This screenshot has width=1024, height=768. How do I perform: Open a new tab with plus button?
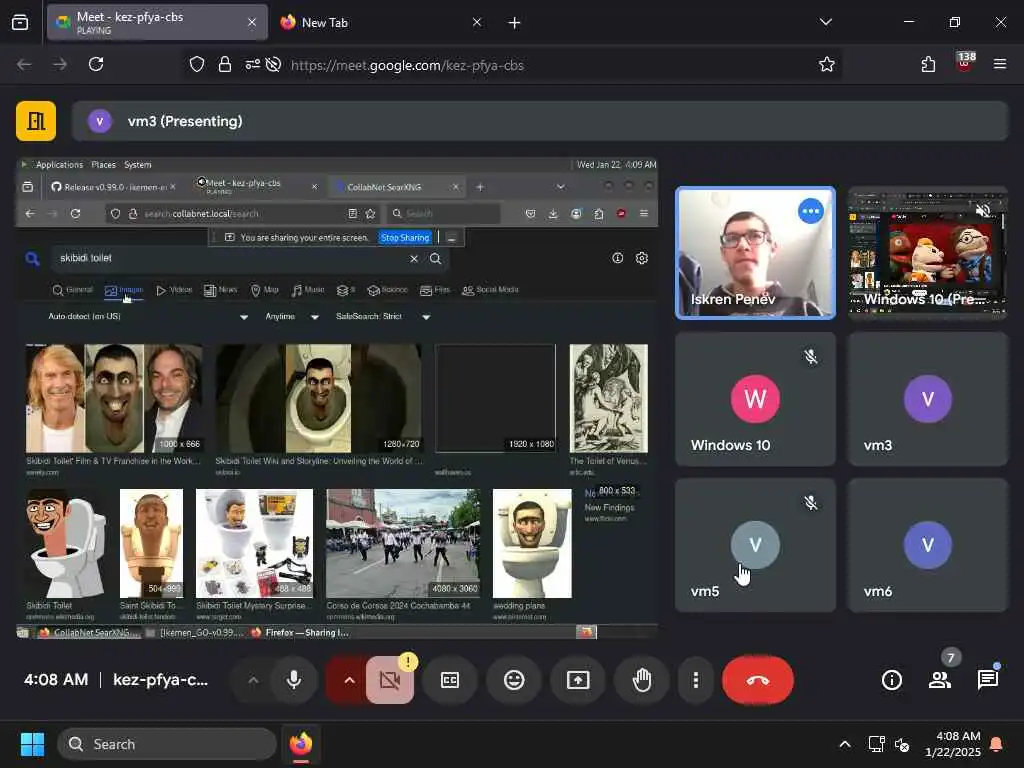(514, 23)
